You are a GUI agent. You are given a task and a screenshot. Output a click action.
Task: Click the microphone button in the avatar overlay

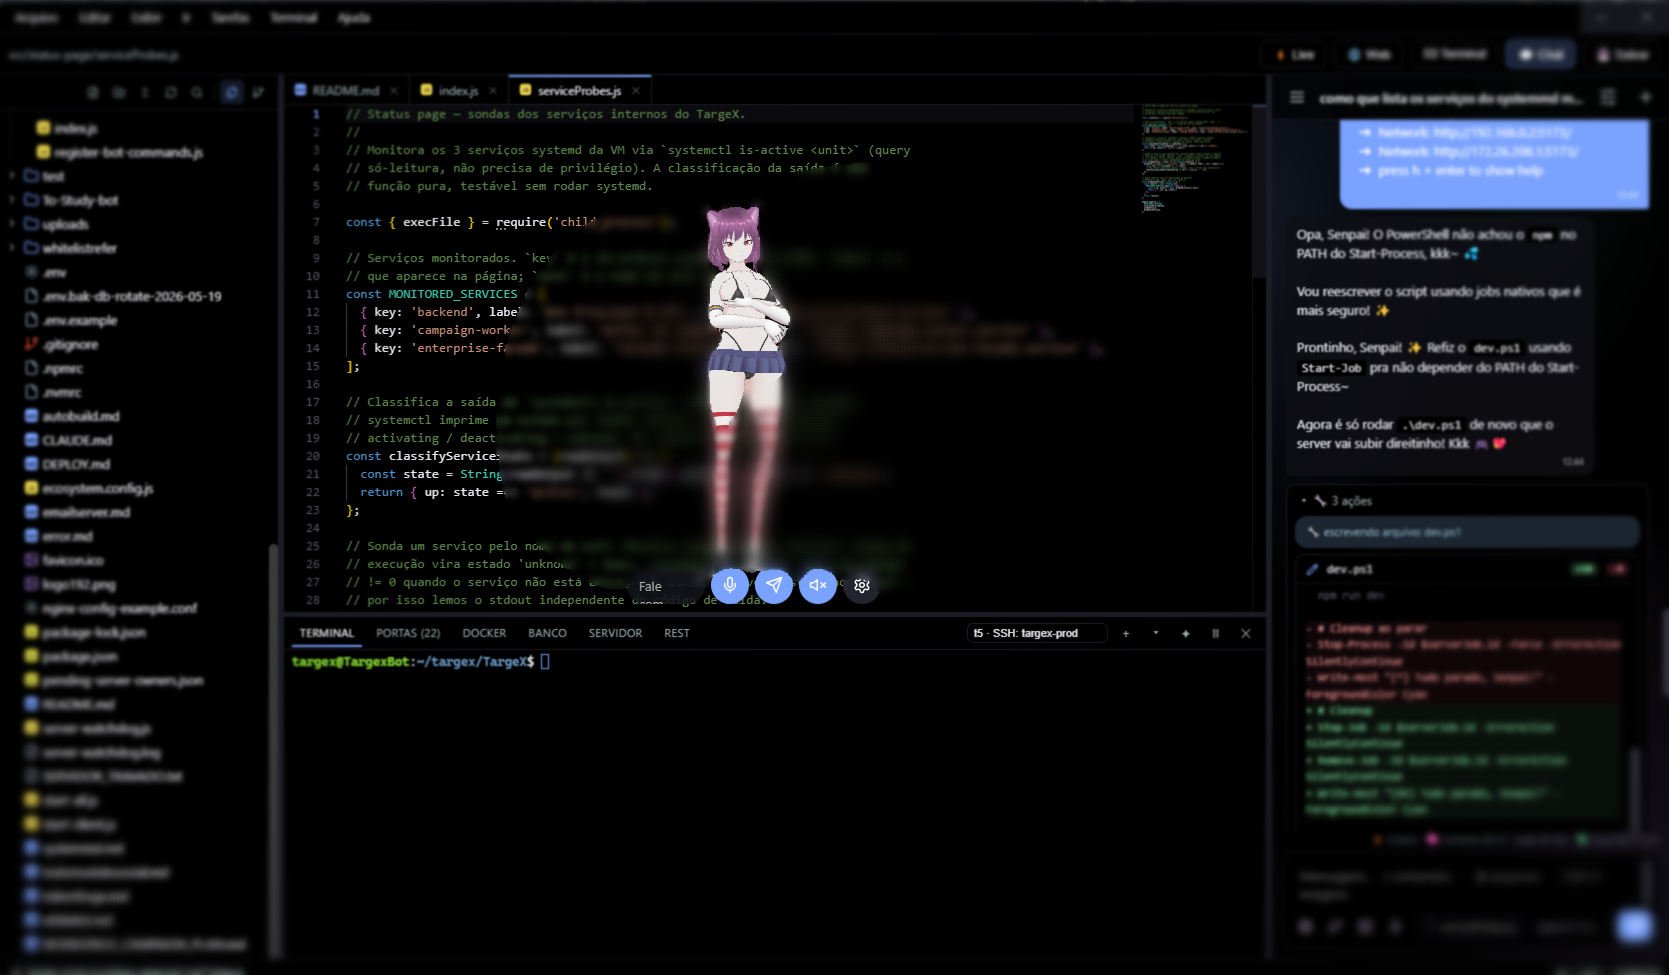point(730,585)
